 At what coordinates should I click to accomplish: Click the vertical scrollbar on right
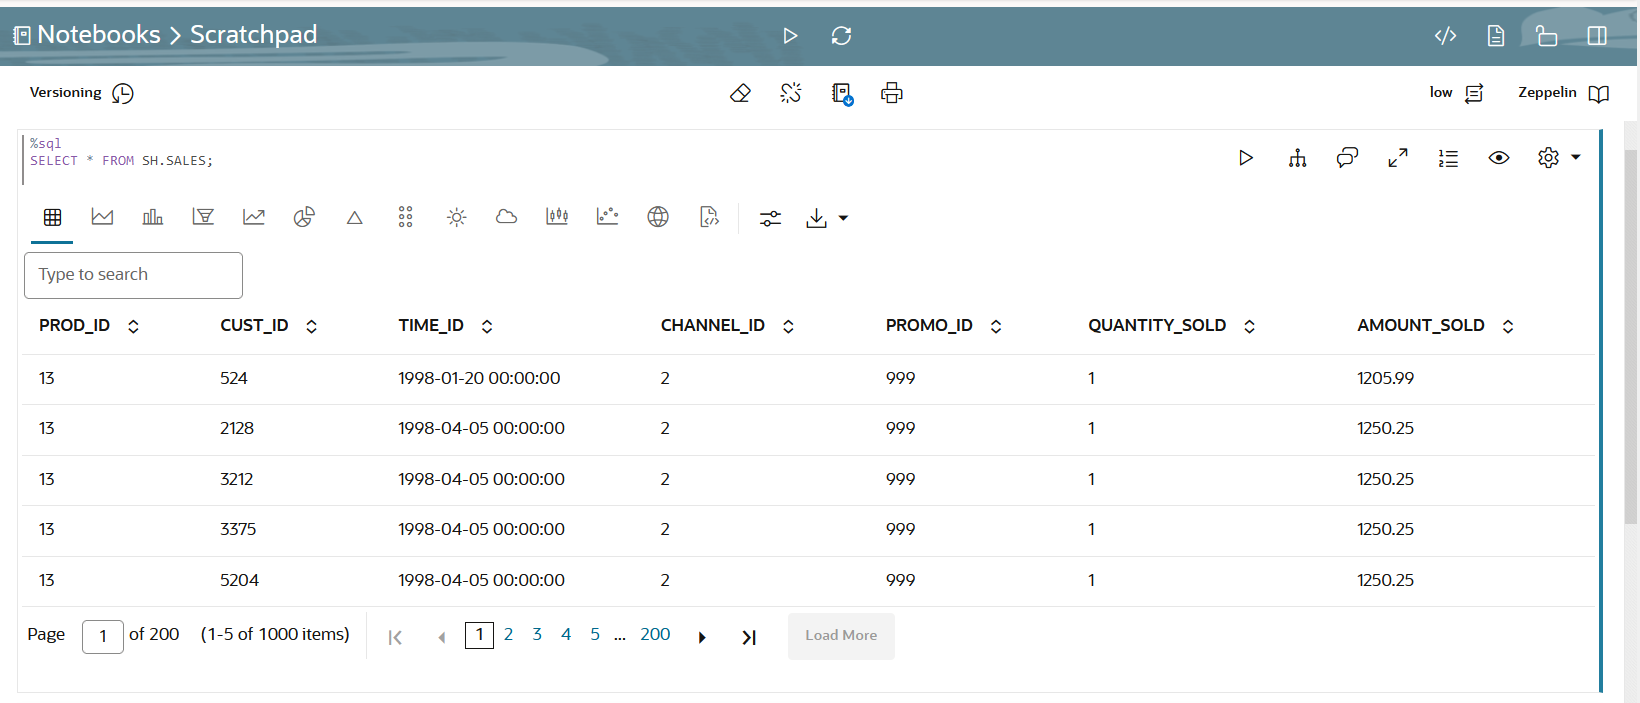pos(1631,335)
